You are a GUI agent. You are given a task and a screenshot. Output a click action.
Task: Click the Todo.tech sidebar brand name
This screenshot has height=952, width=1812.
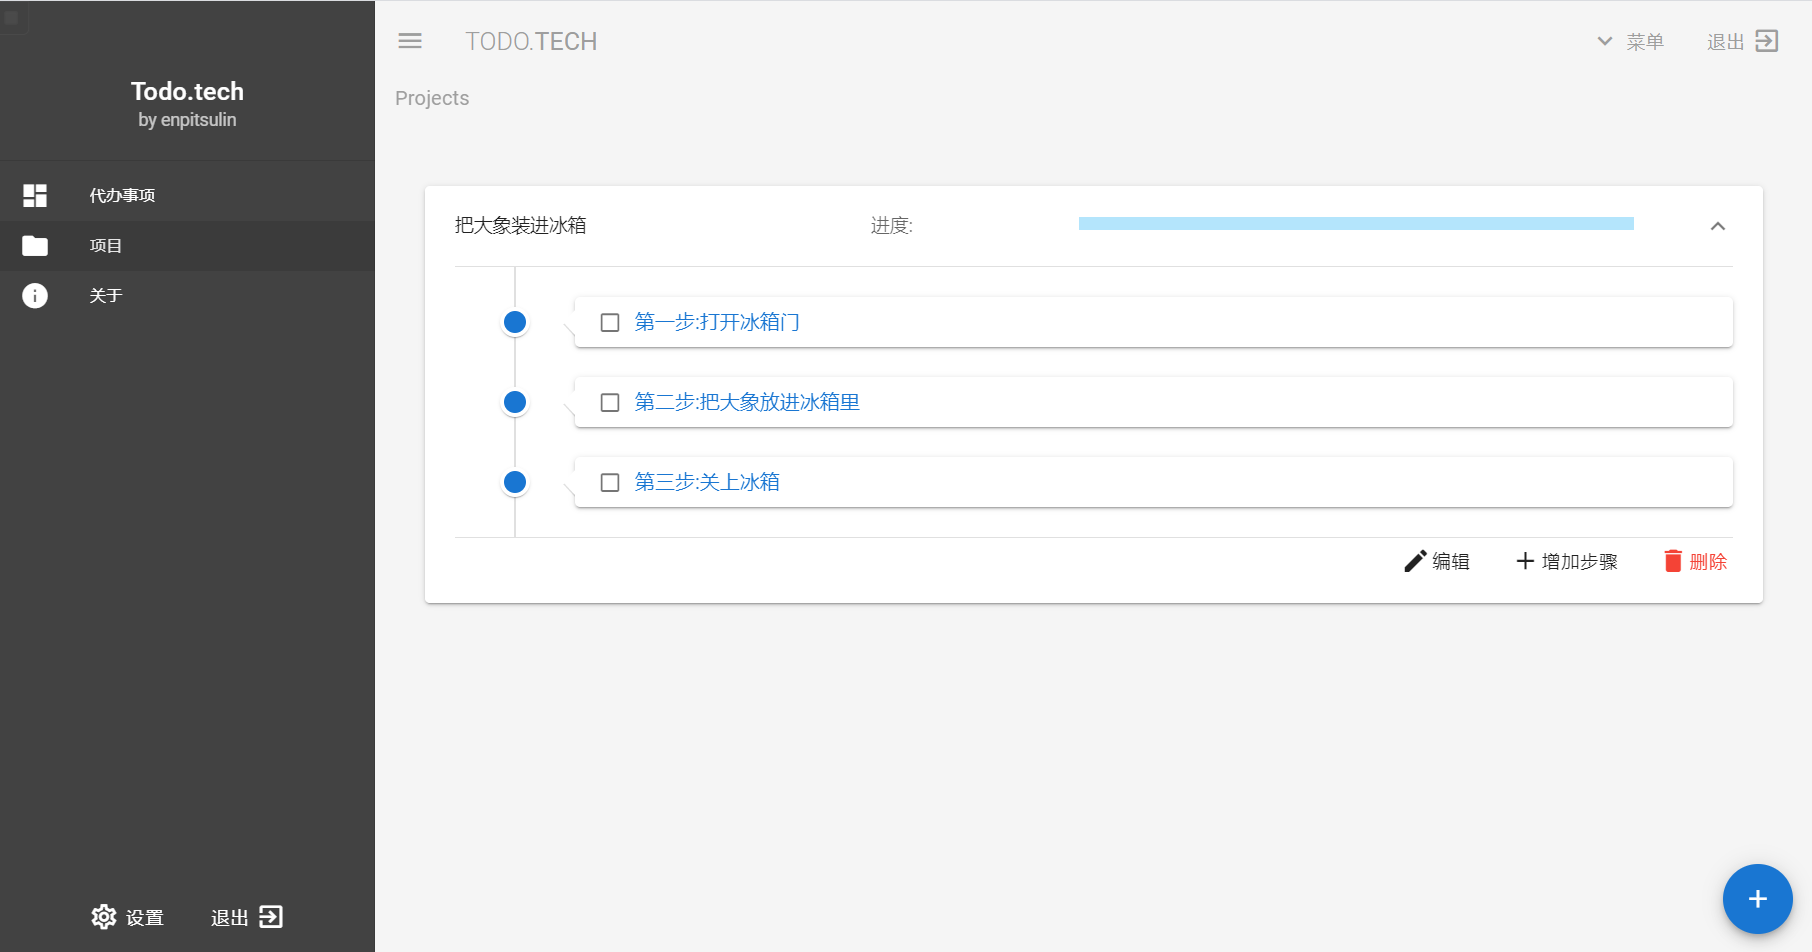pos(187,91)
